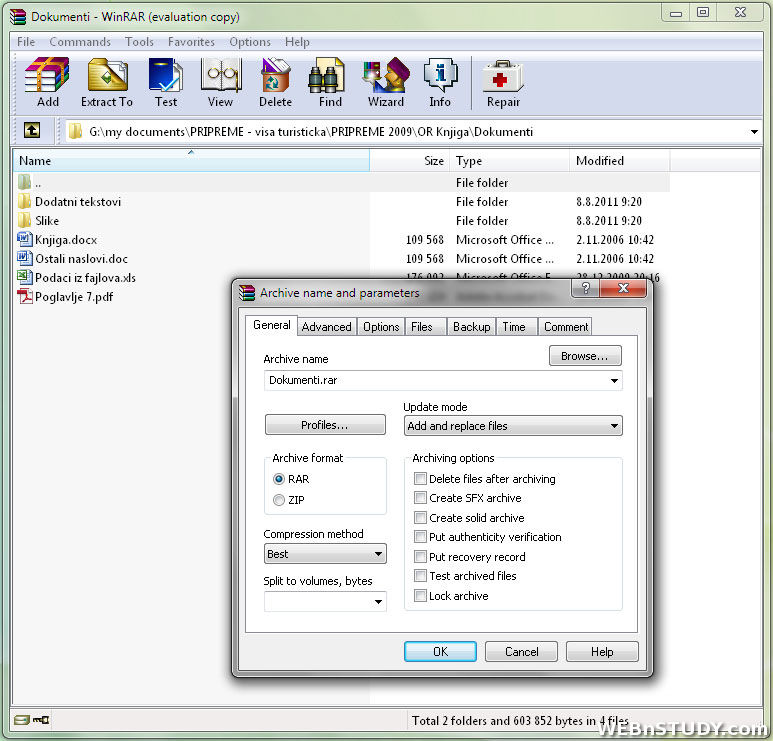Click the drive icon in status bar
773x741 pixels.
[x=21, y=720]
